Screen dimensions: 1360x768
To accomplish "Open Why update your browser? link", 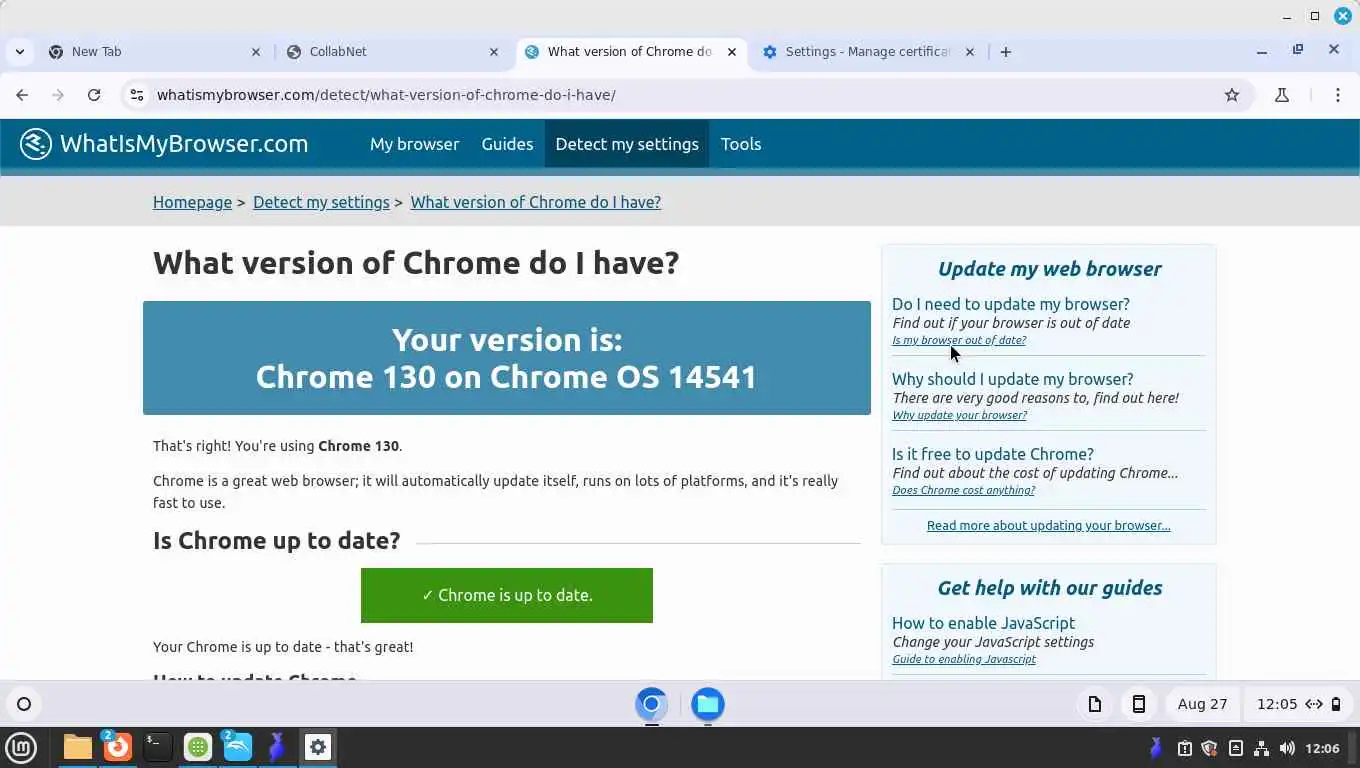I will click(959, 415).
